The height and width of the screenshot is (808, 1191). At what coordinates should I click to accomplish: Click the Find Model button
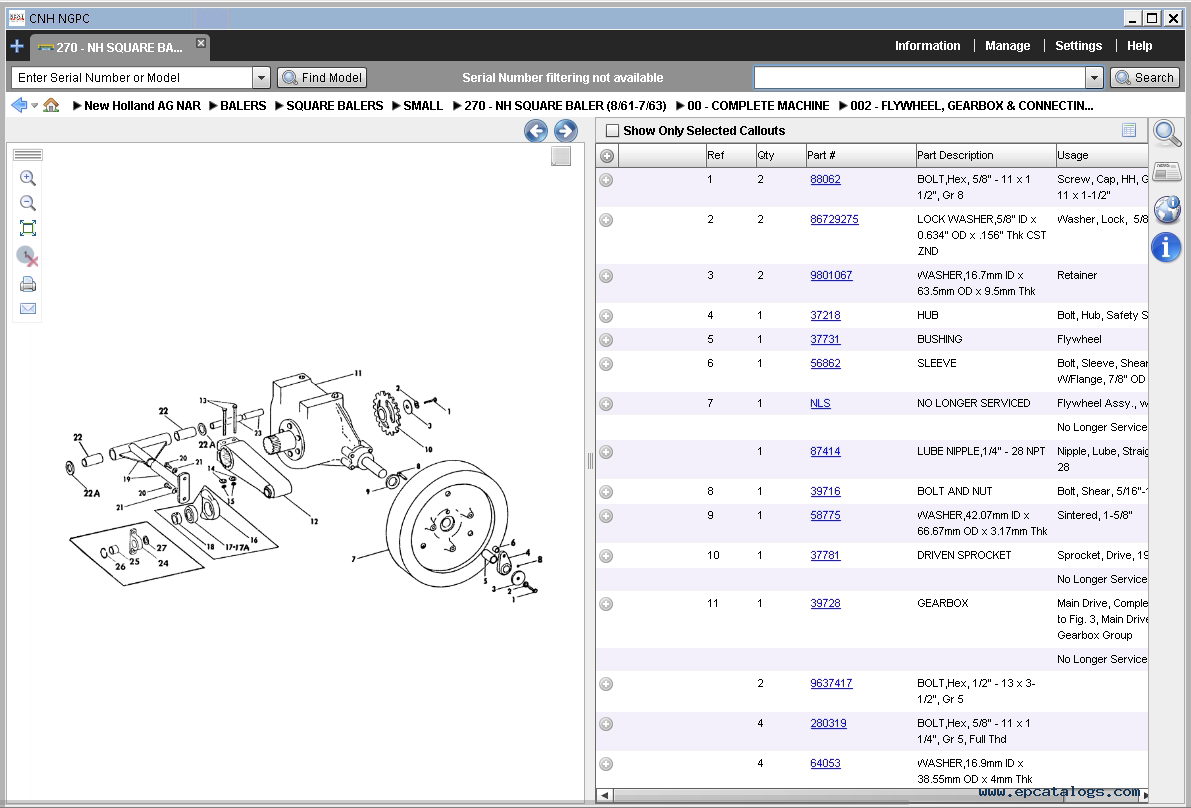pyautogui.click(x=322, y=78)
